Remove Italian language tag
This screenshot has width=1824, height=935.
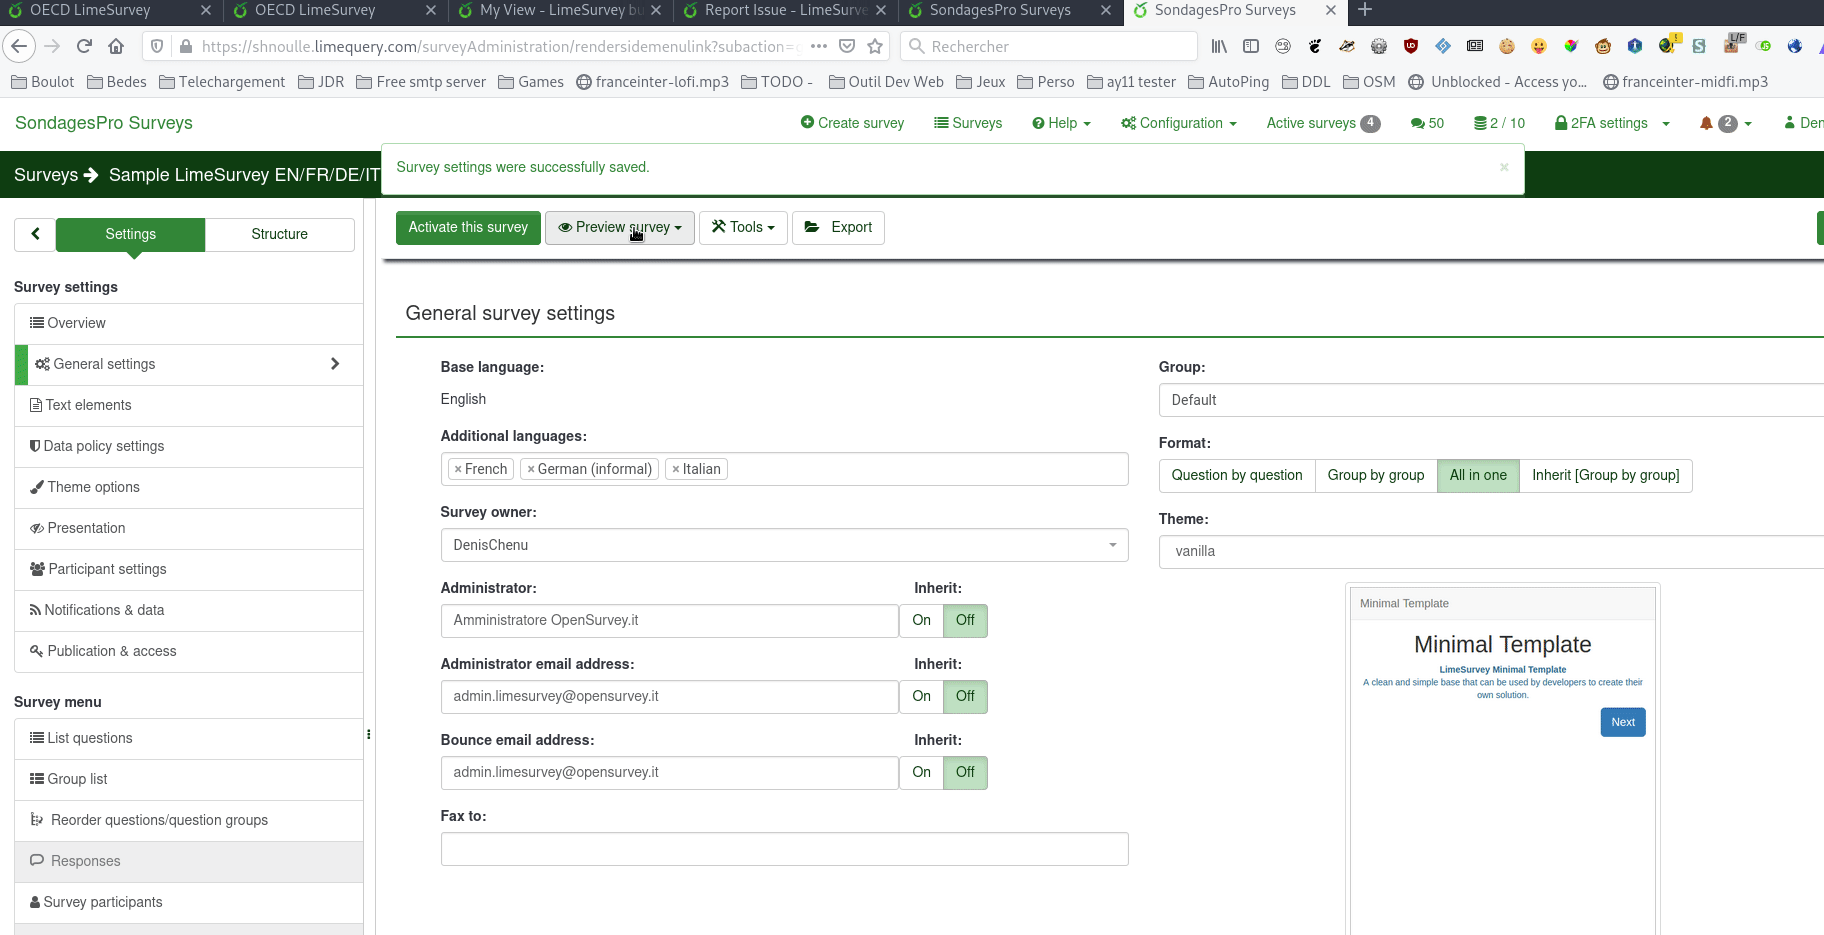coord(676,469)
